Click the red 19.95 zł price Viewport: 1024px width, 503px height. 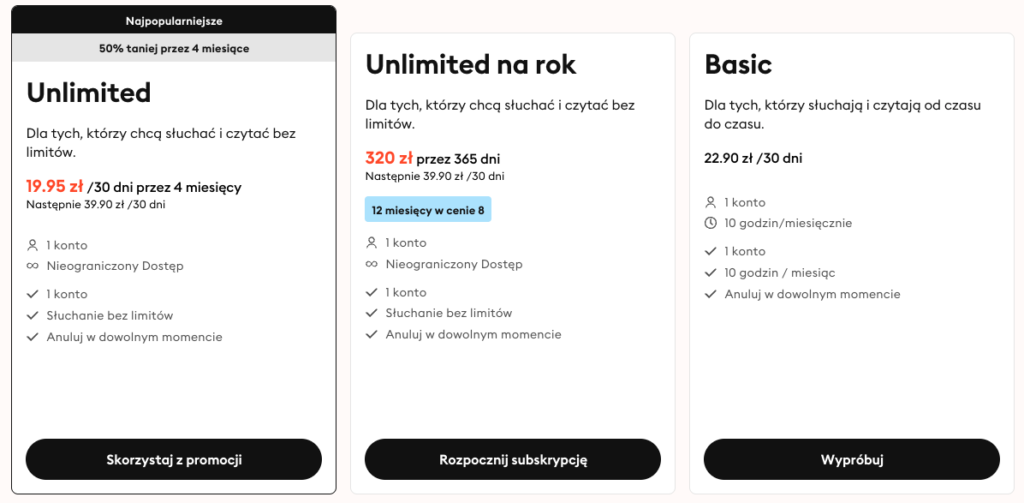[x=55, y=186]
